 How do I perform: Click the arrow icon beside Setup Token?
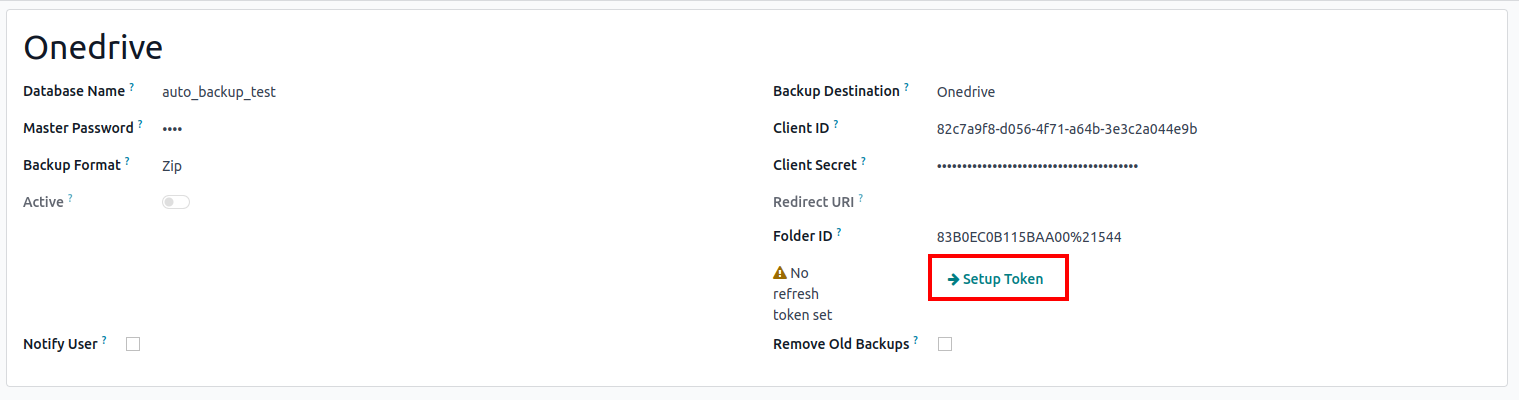953,279
